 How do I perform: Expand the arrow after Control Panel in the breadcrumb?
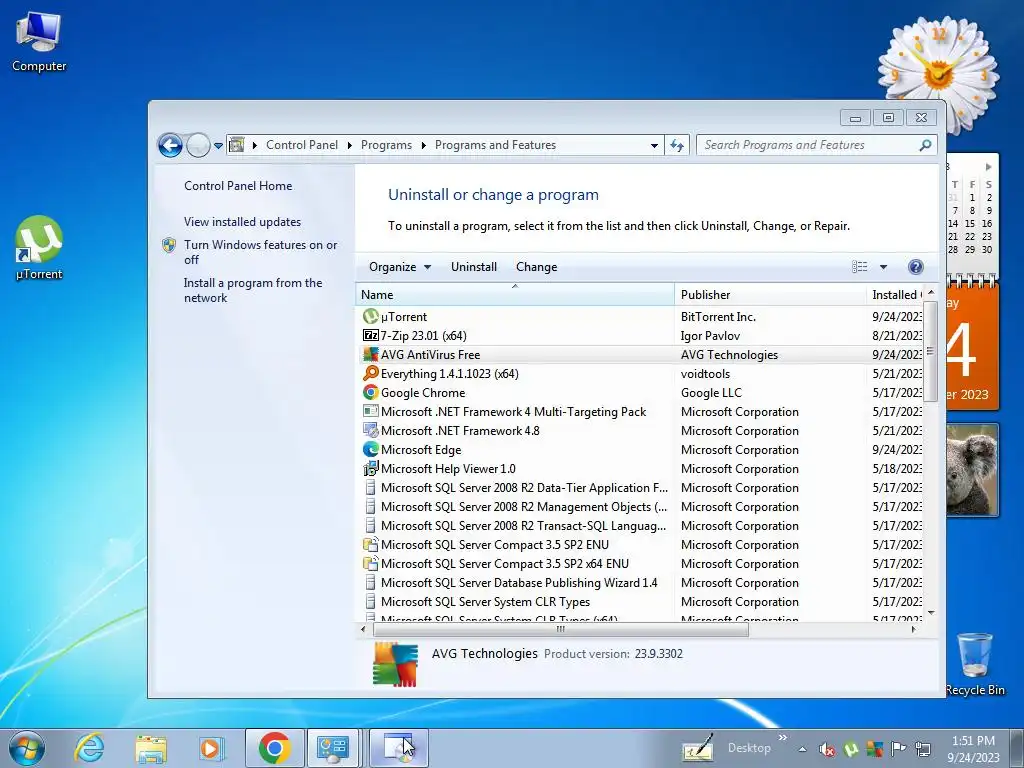[x=349, y=145]
